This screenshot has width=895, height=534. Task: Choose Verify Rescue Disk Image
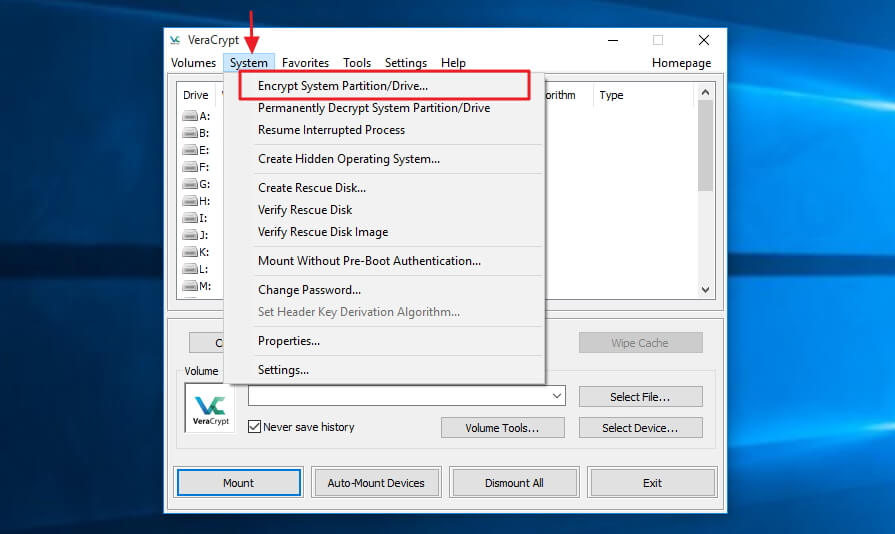tap(385, 232)
